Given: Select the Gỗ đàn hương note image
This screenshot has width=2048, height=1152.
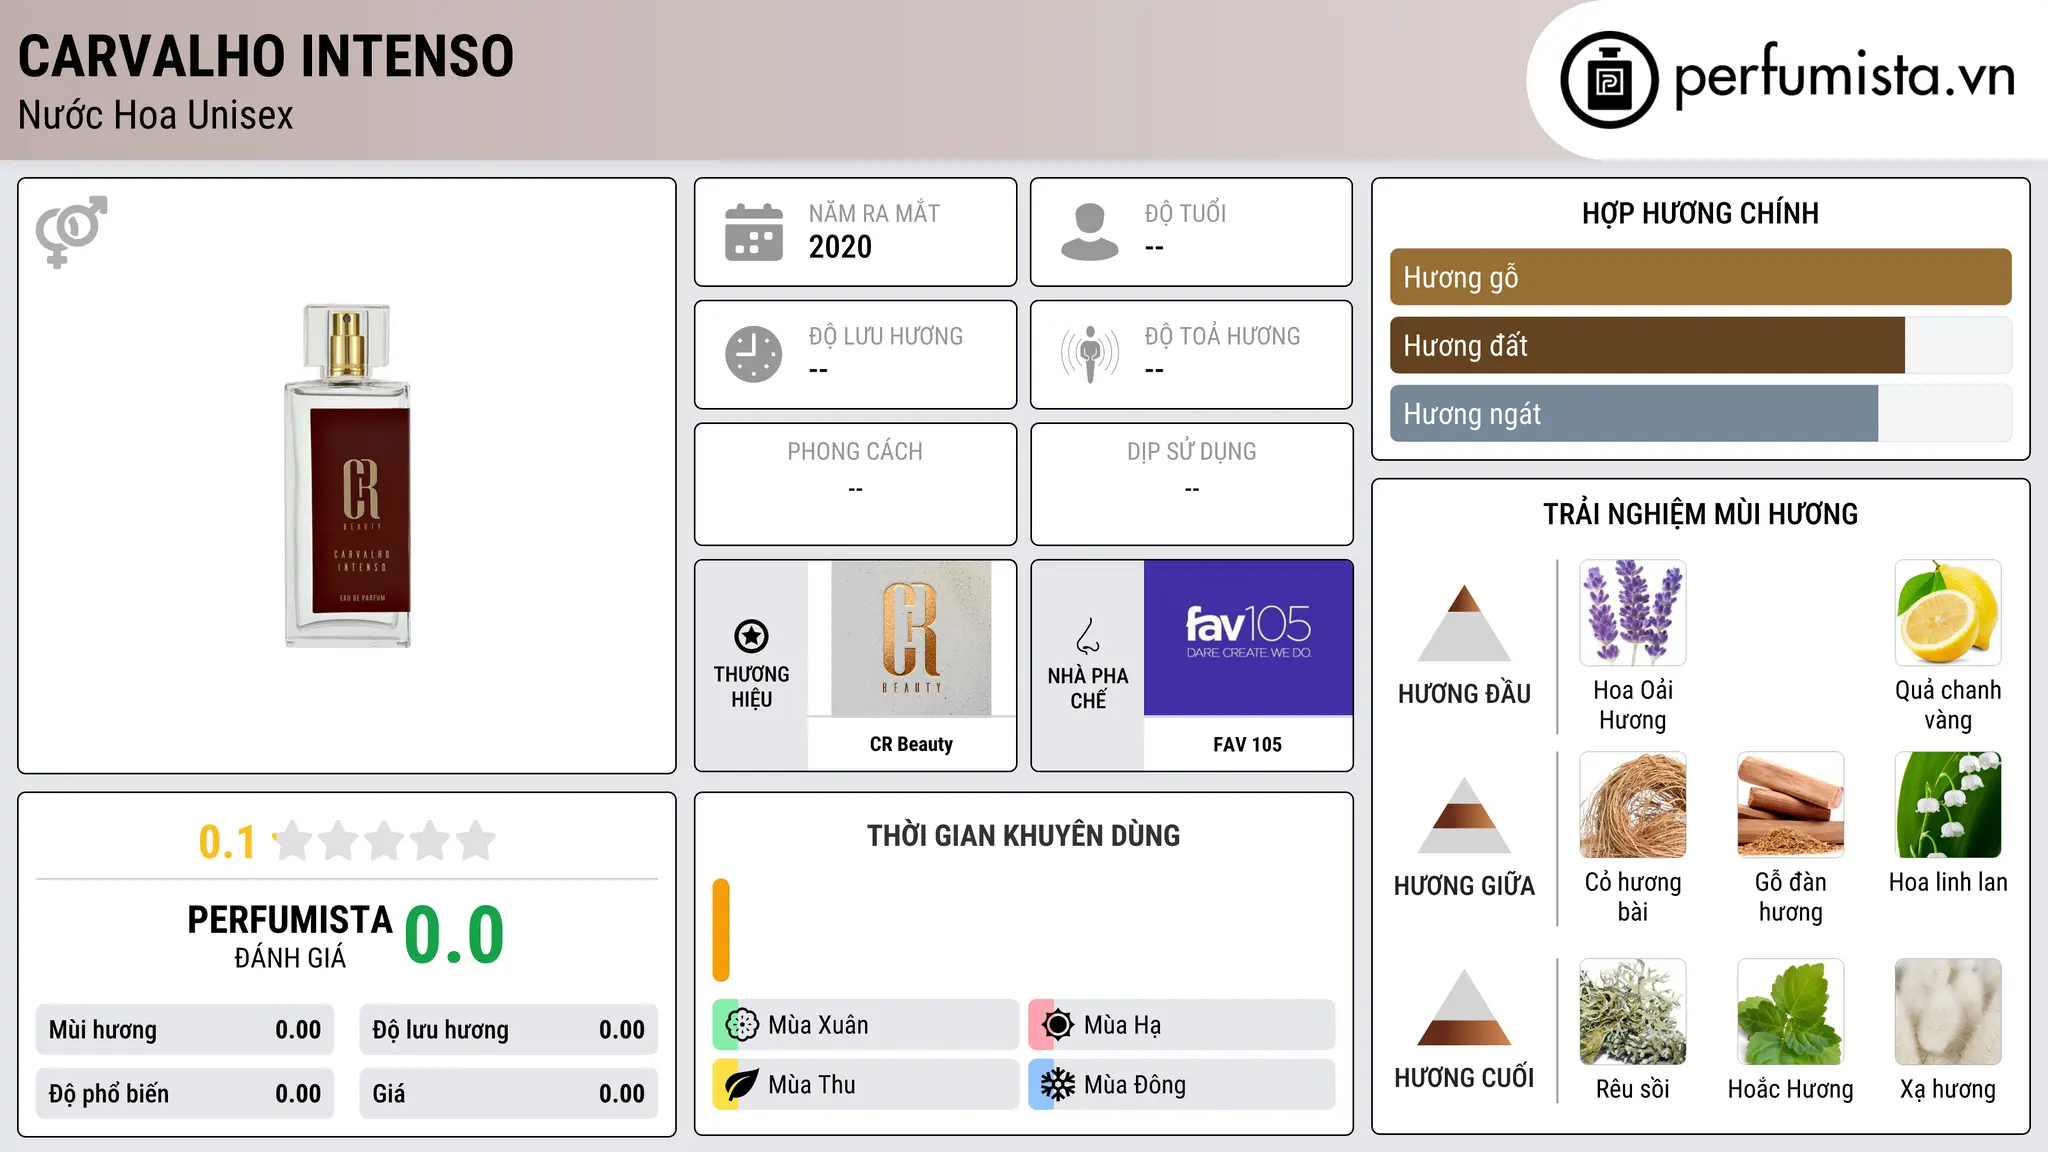Looking at the screenshot, I should (1791, 805).
